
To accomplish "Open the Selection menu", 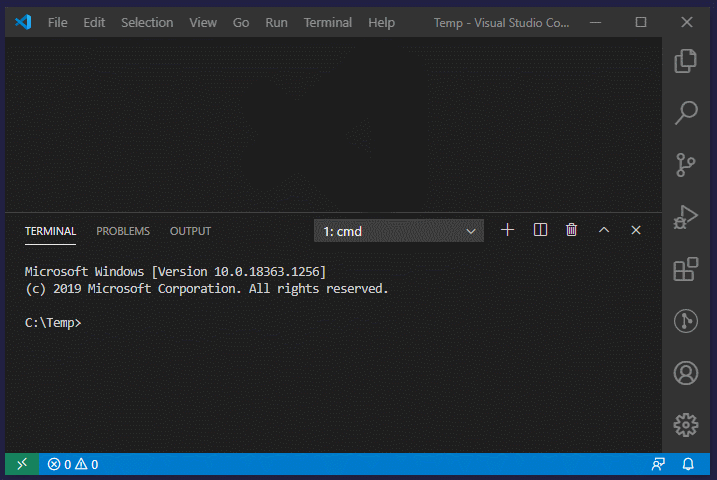I will click(147, 22).
